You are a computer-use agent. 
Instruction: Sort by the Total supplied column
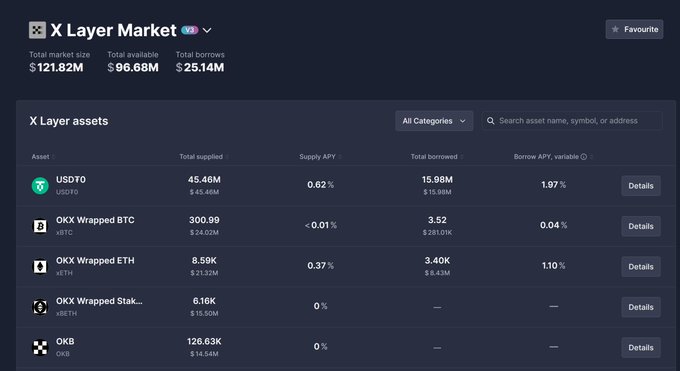(x=204, y=157)
